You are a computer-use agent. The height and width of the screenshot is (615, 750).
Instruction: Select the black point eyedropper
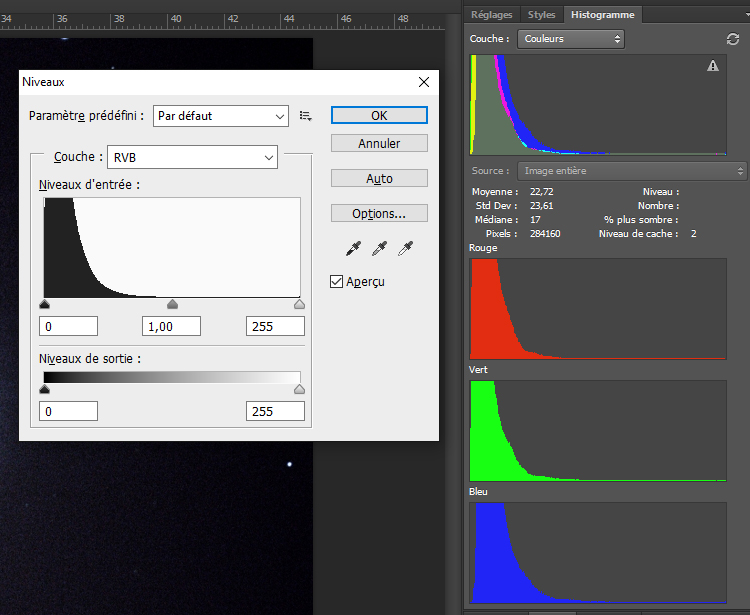pos(353,248)
